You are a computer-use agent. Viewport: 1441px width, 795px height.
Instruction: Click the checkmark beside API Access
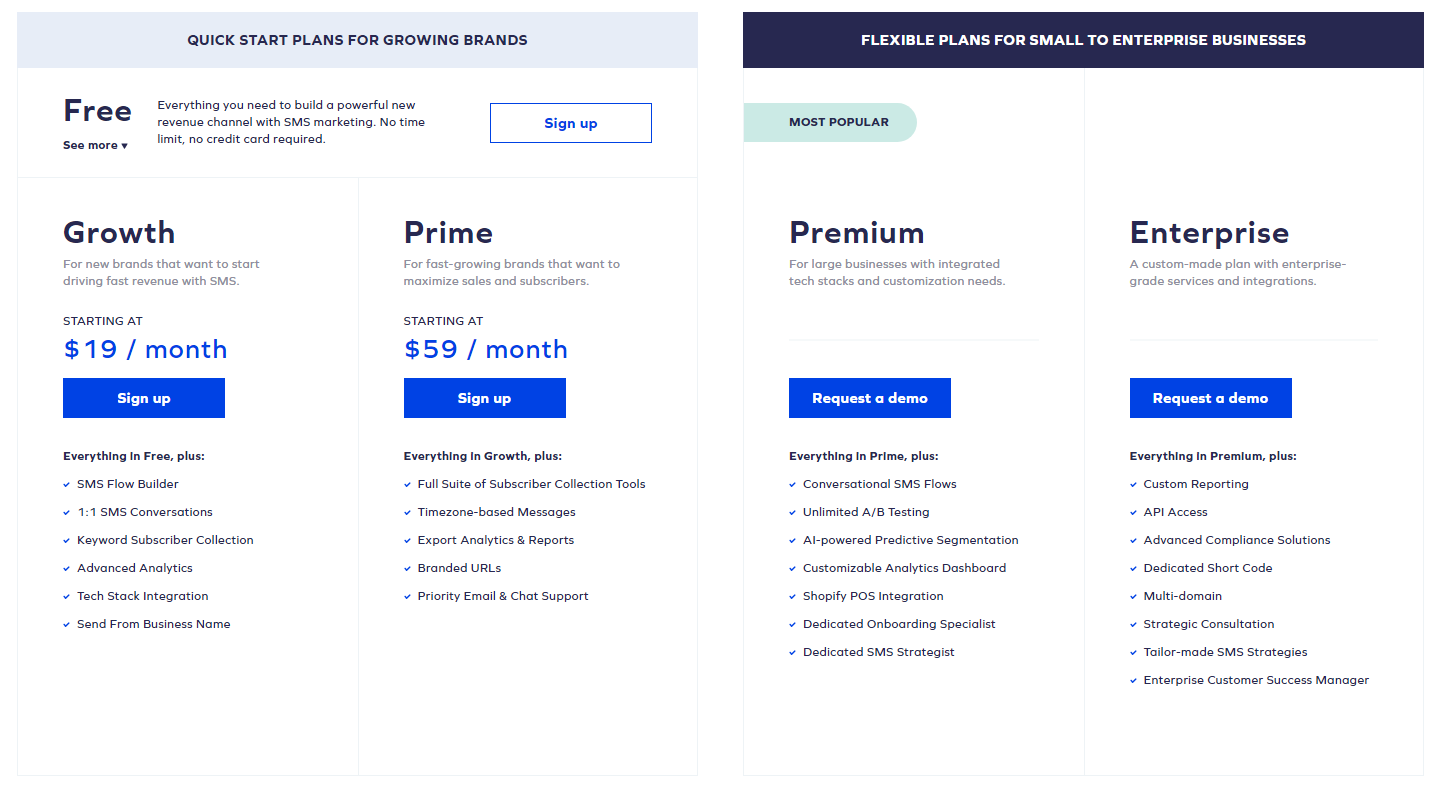[1134, 513]
